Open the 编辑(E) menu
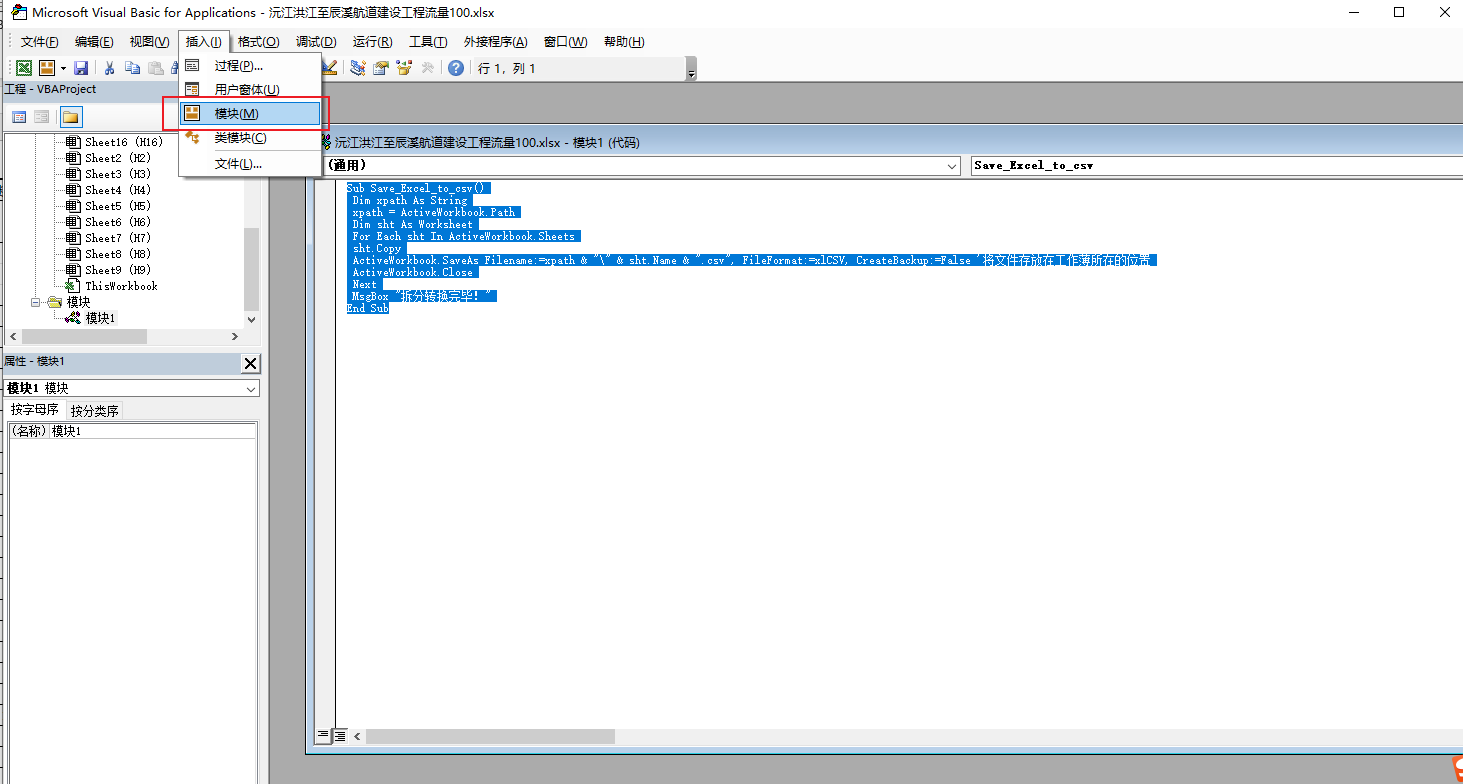Screen dimensions: 1463x784 click(94, 42)
